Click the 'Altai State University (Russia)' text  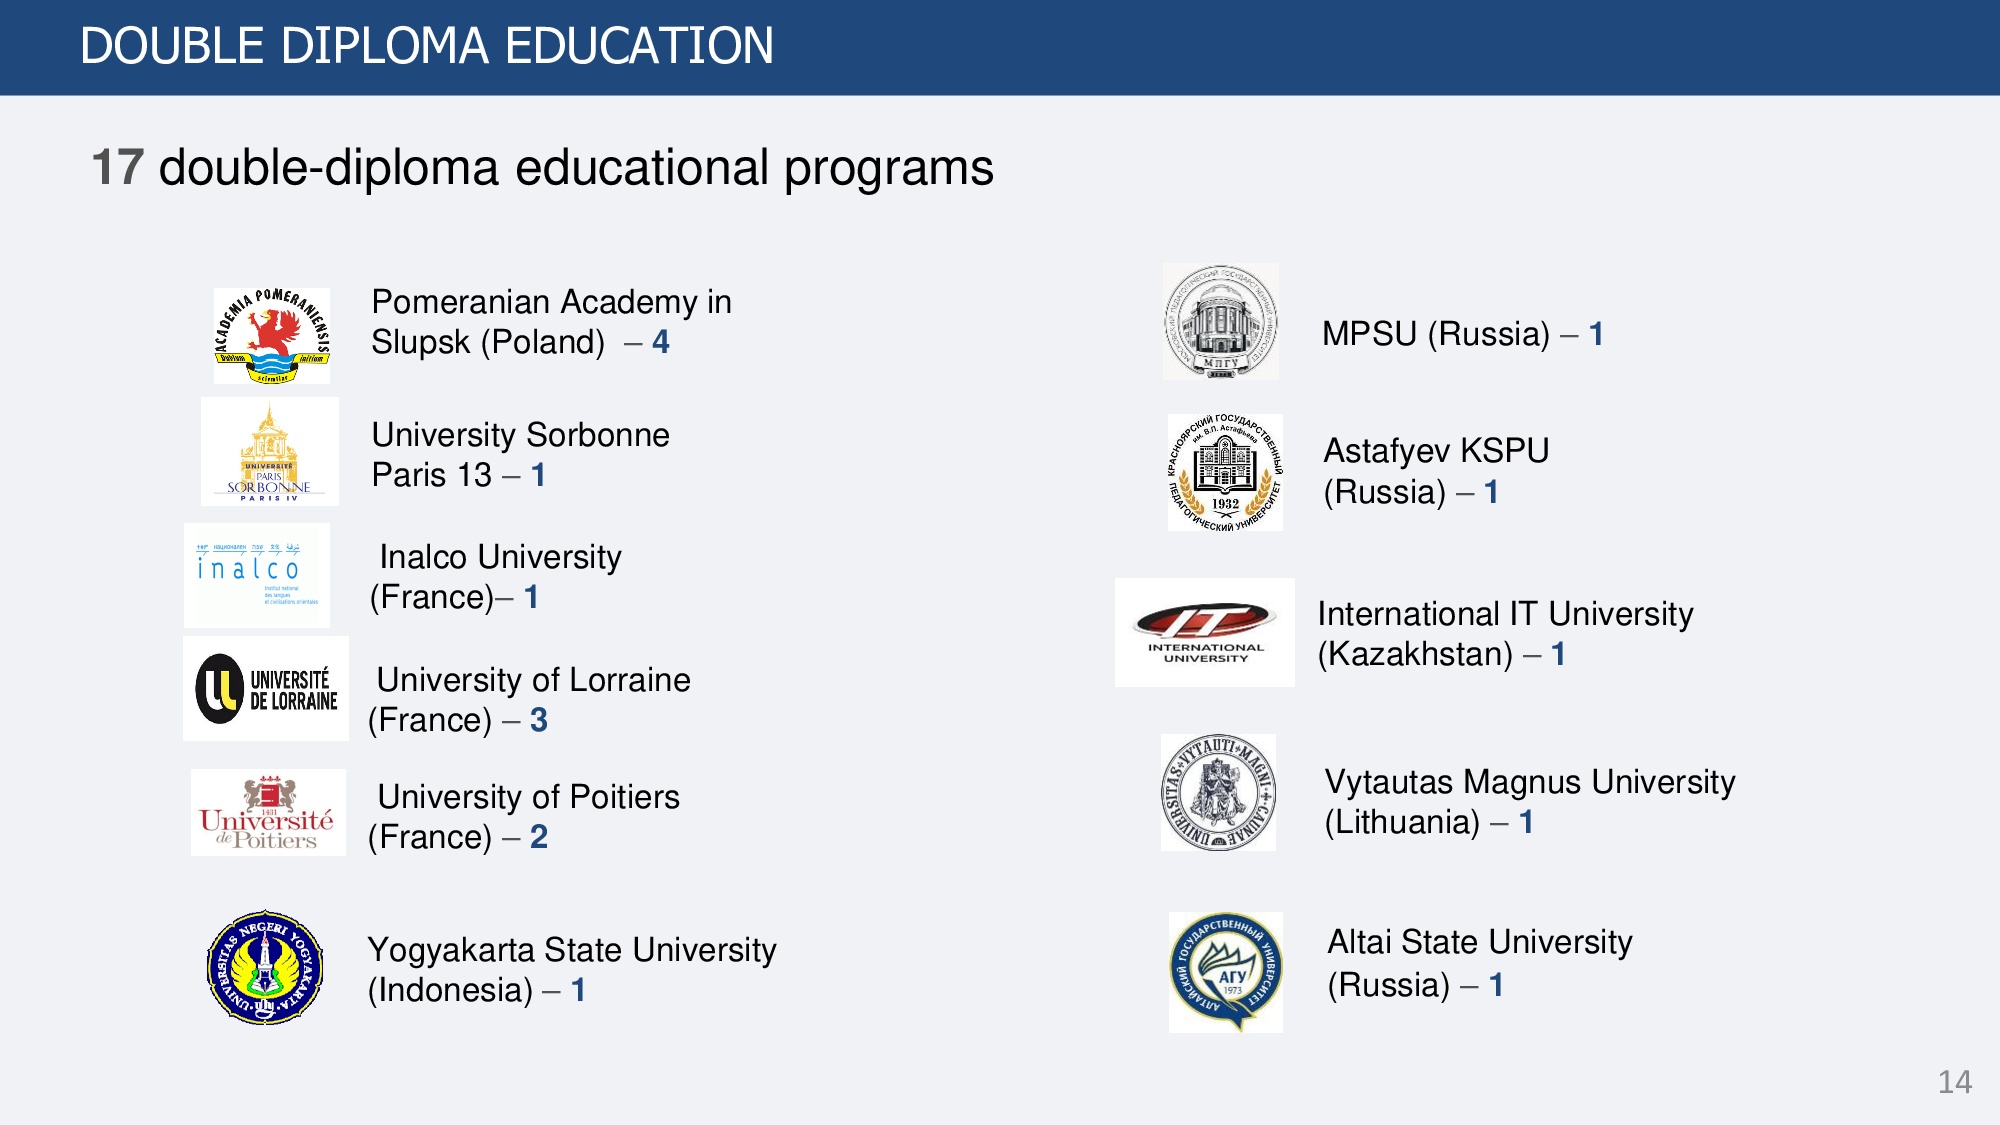tap(1479, 963)
